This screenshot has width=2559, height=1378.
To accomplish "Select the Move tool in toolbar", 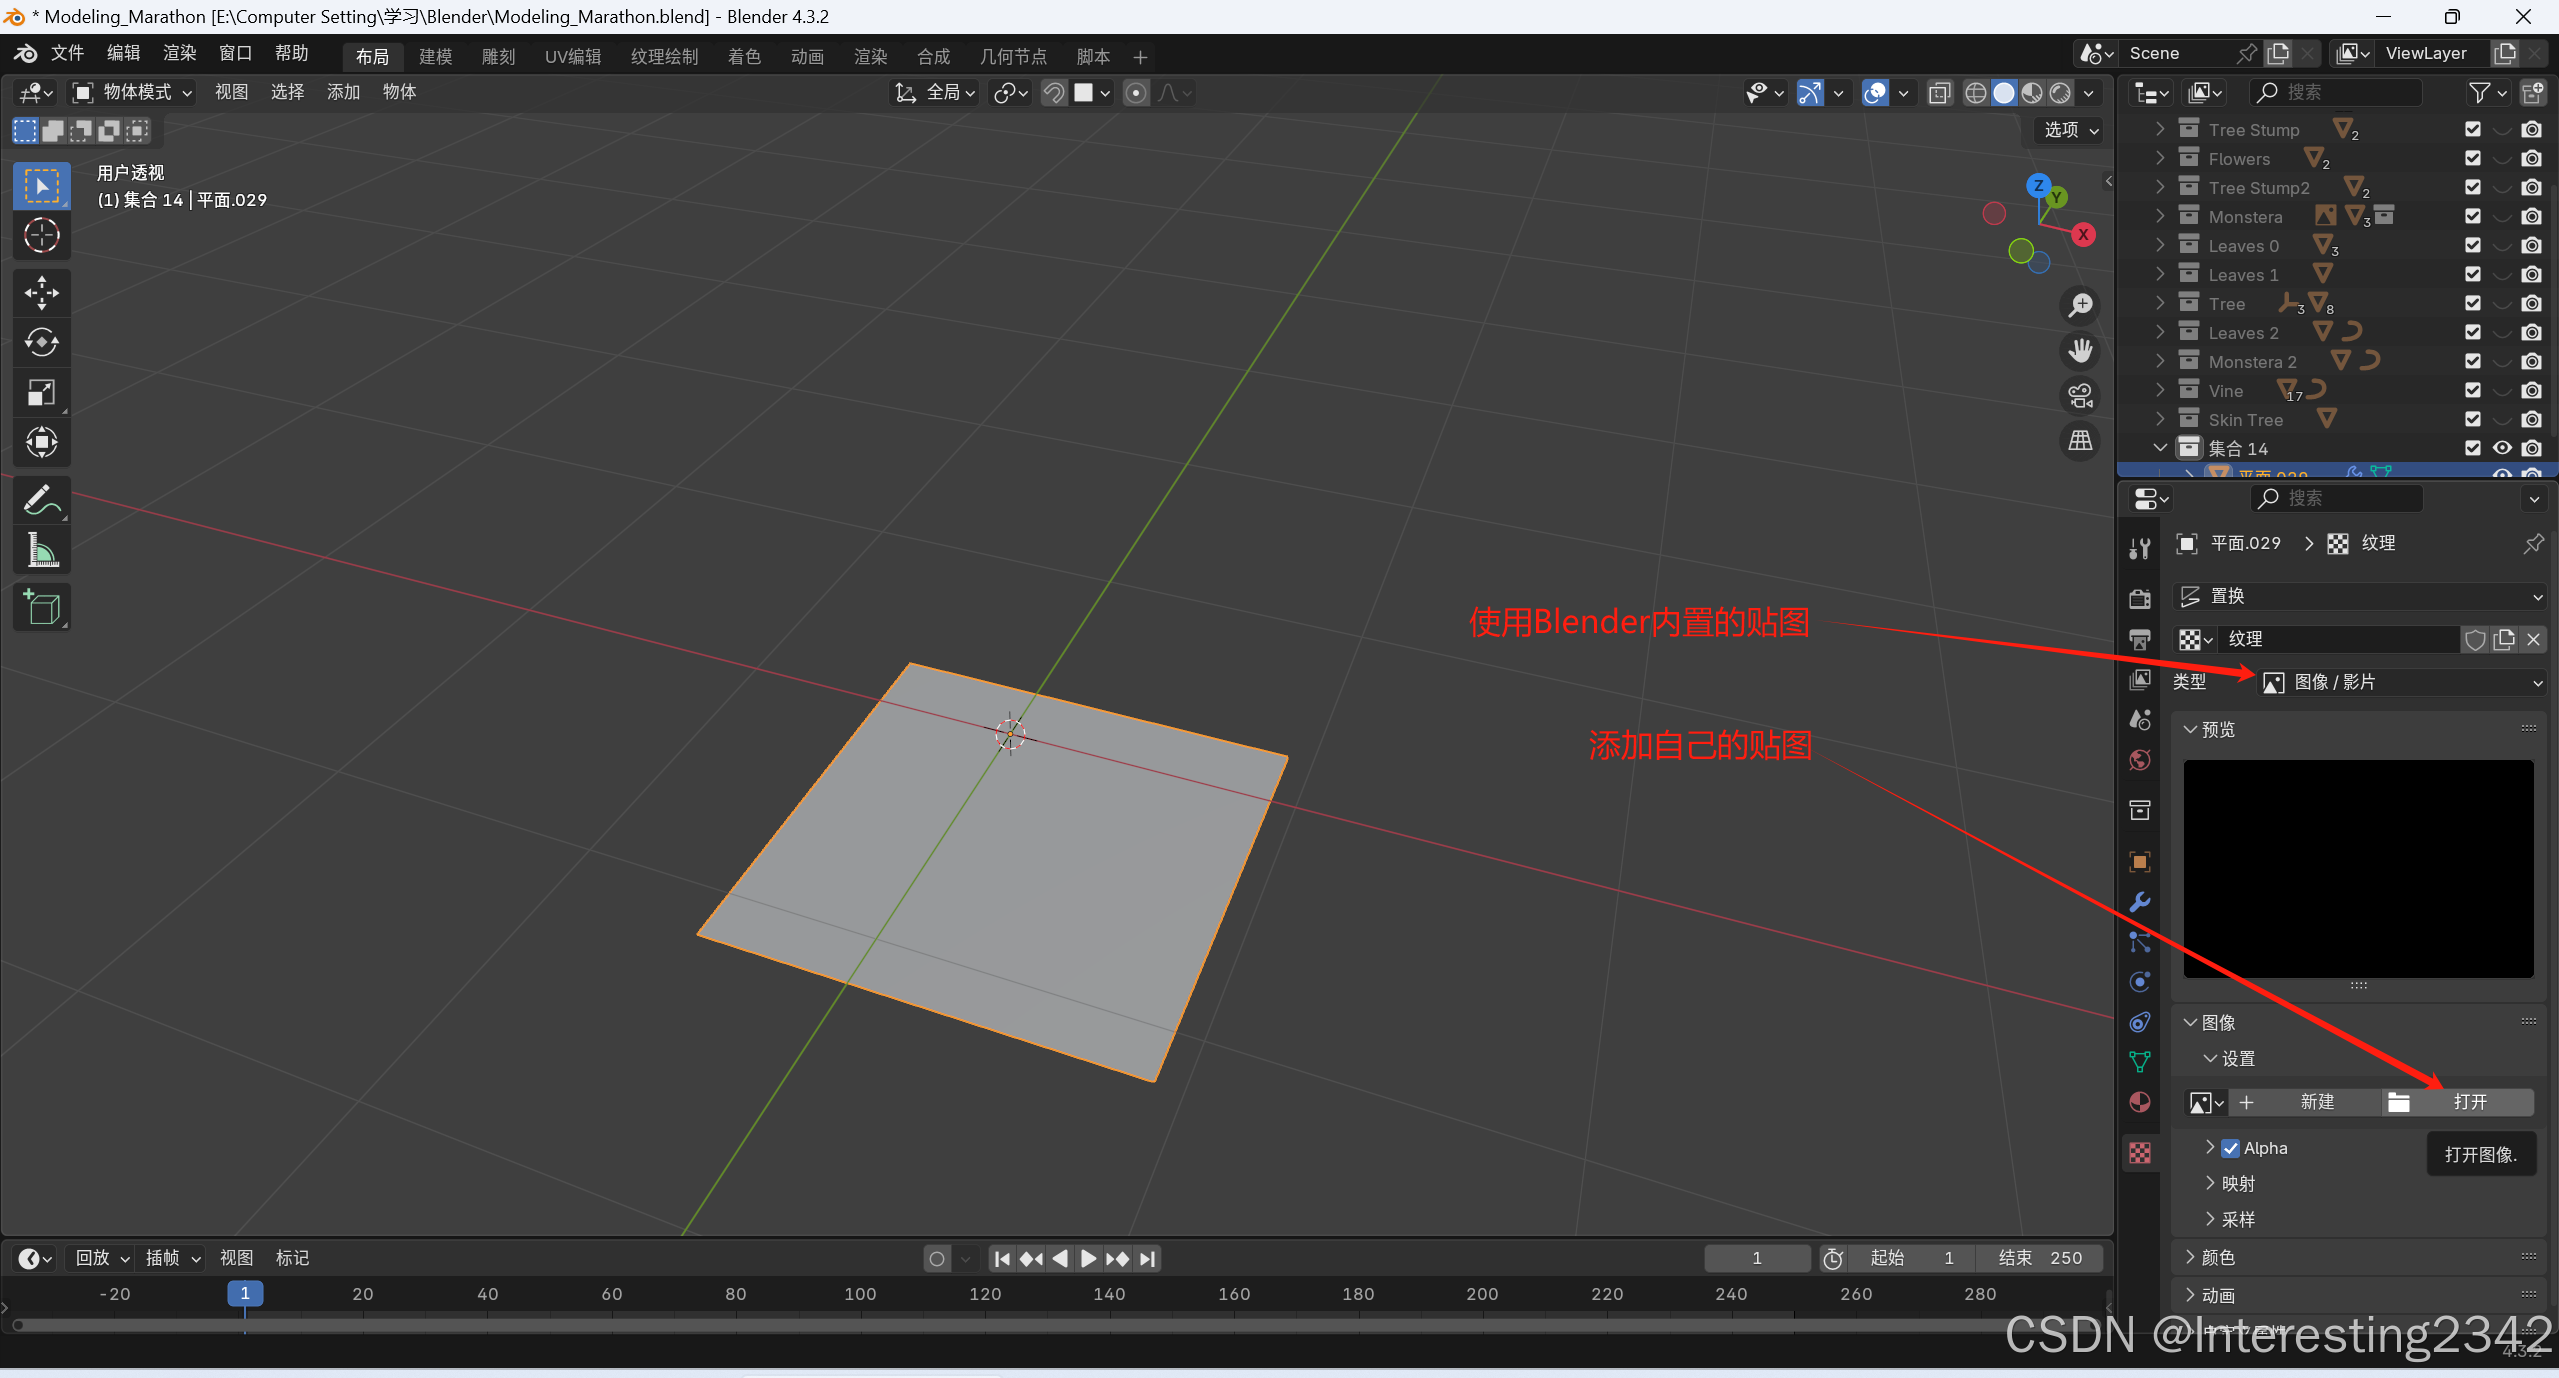I will click(41, 292).
